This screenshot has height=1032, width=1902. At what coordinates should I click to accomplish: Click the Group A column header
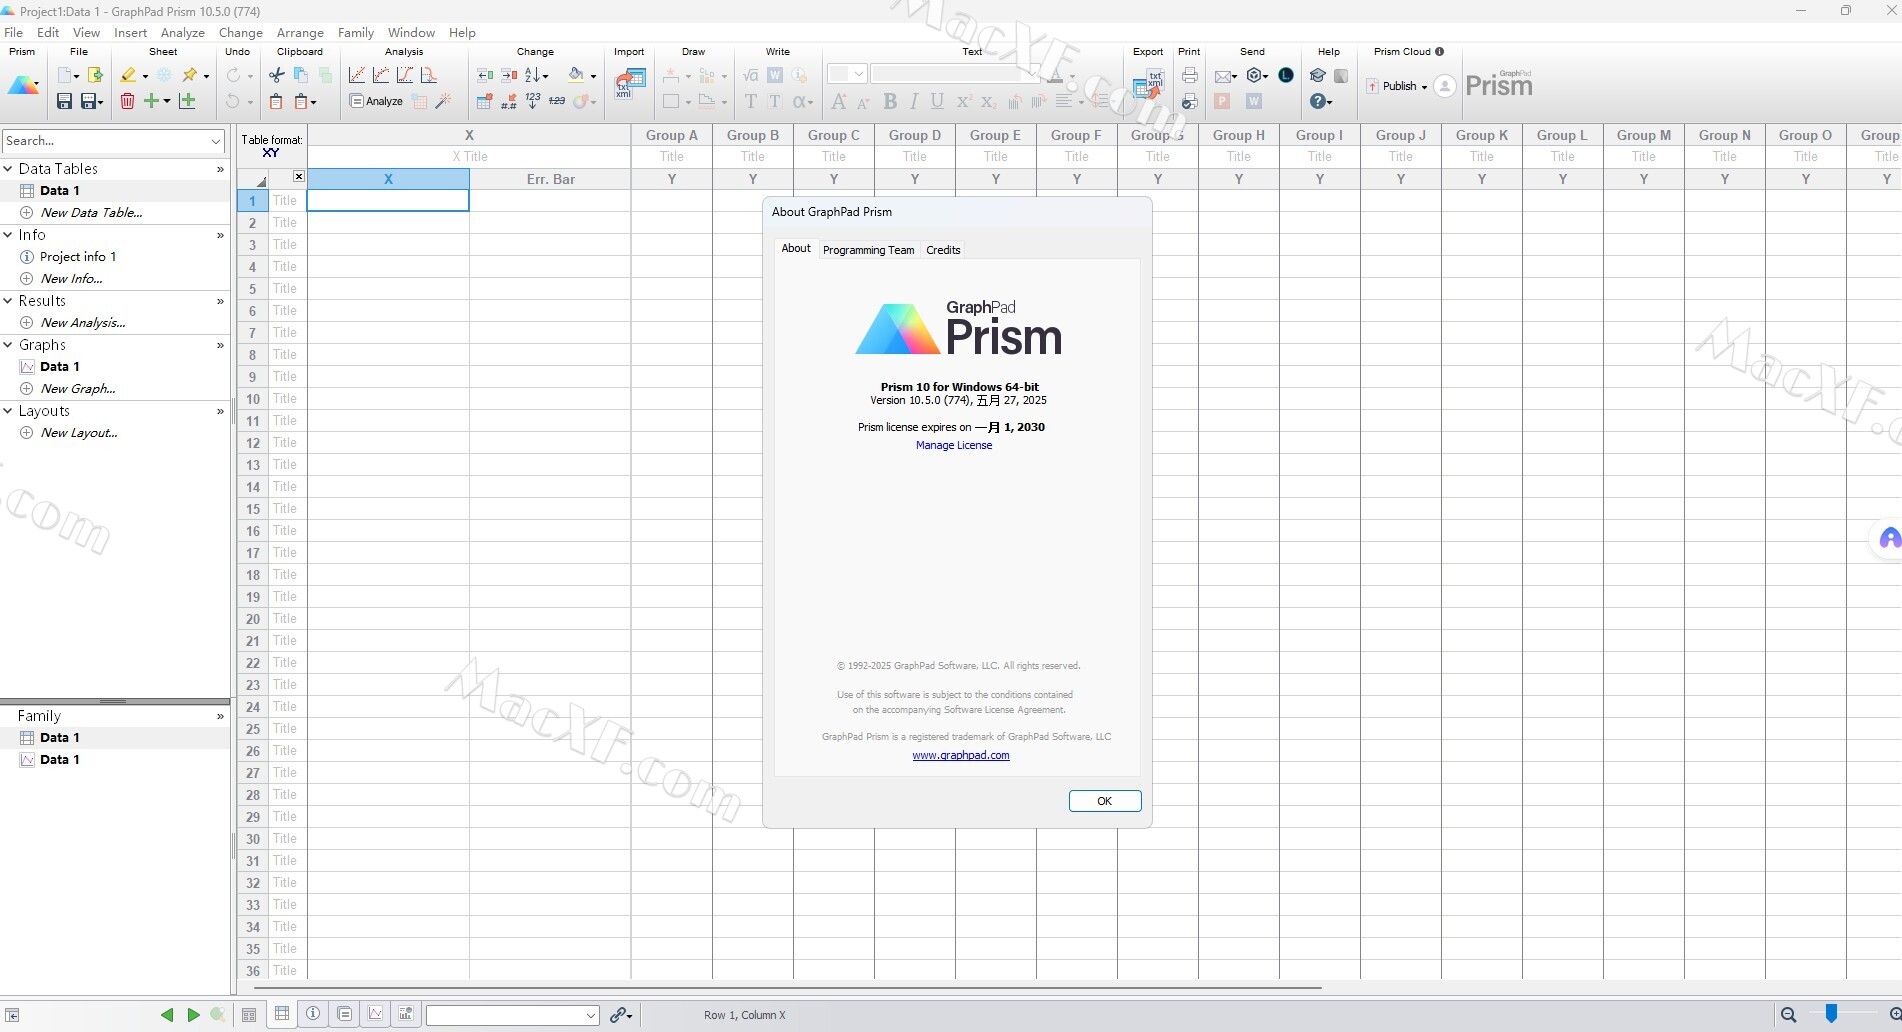[672, 135]
